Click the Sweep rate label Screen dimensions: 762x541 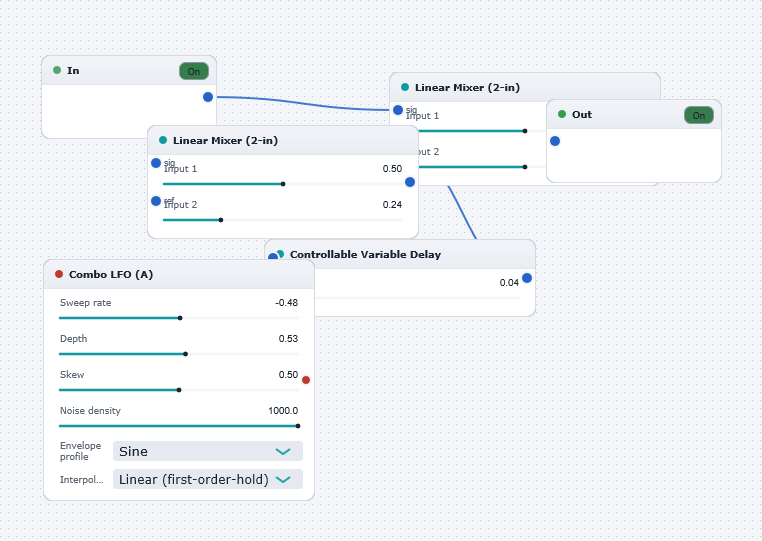pyautogui.click(x=86, y=303)
